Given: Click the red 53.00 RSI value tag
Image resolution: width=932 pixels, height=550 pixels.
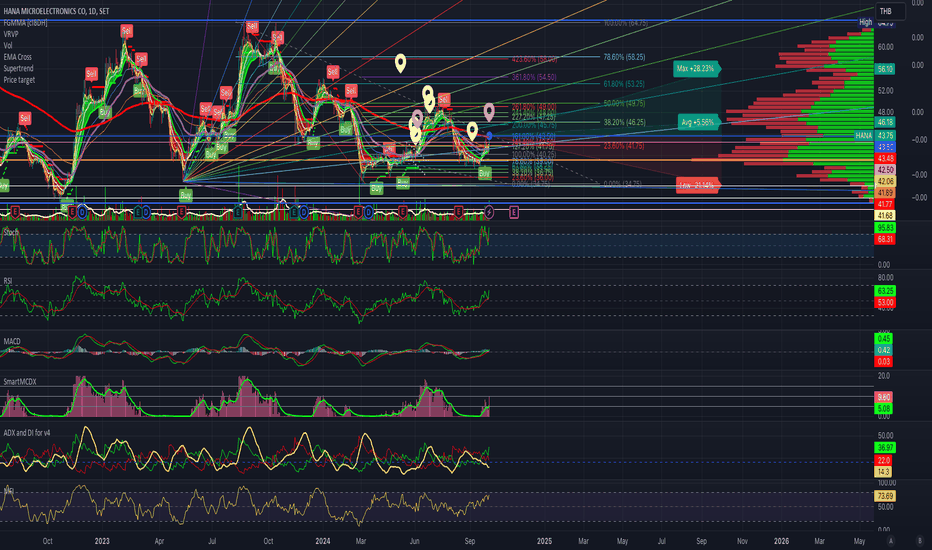Looking at the screenshot, I should click(885, 303).
